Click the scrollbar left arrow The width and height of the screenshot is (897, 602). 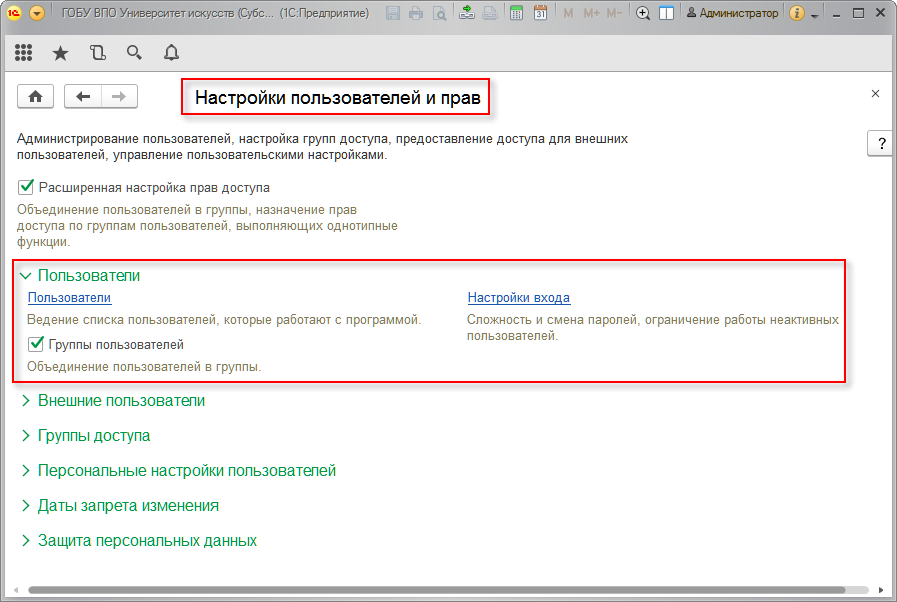15,590
